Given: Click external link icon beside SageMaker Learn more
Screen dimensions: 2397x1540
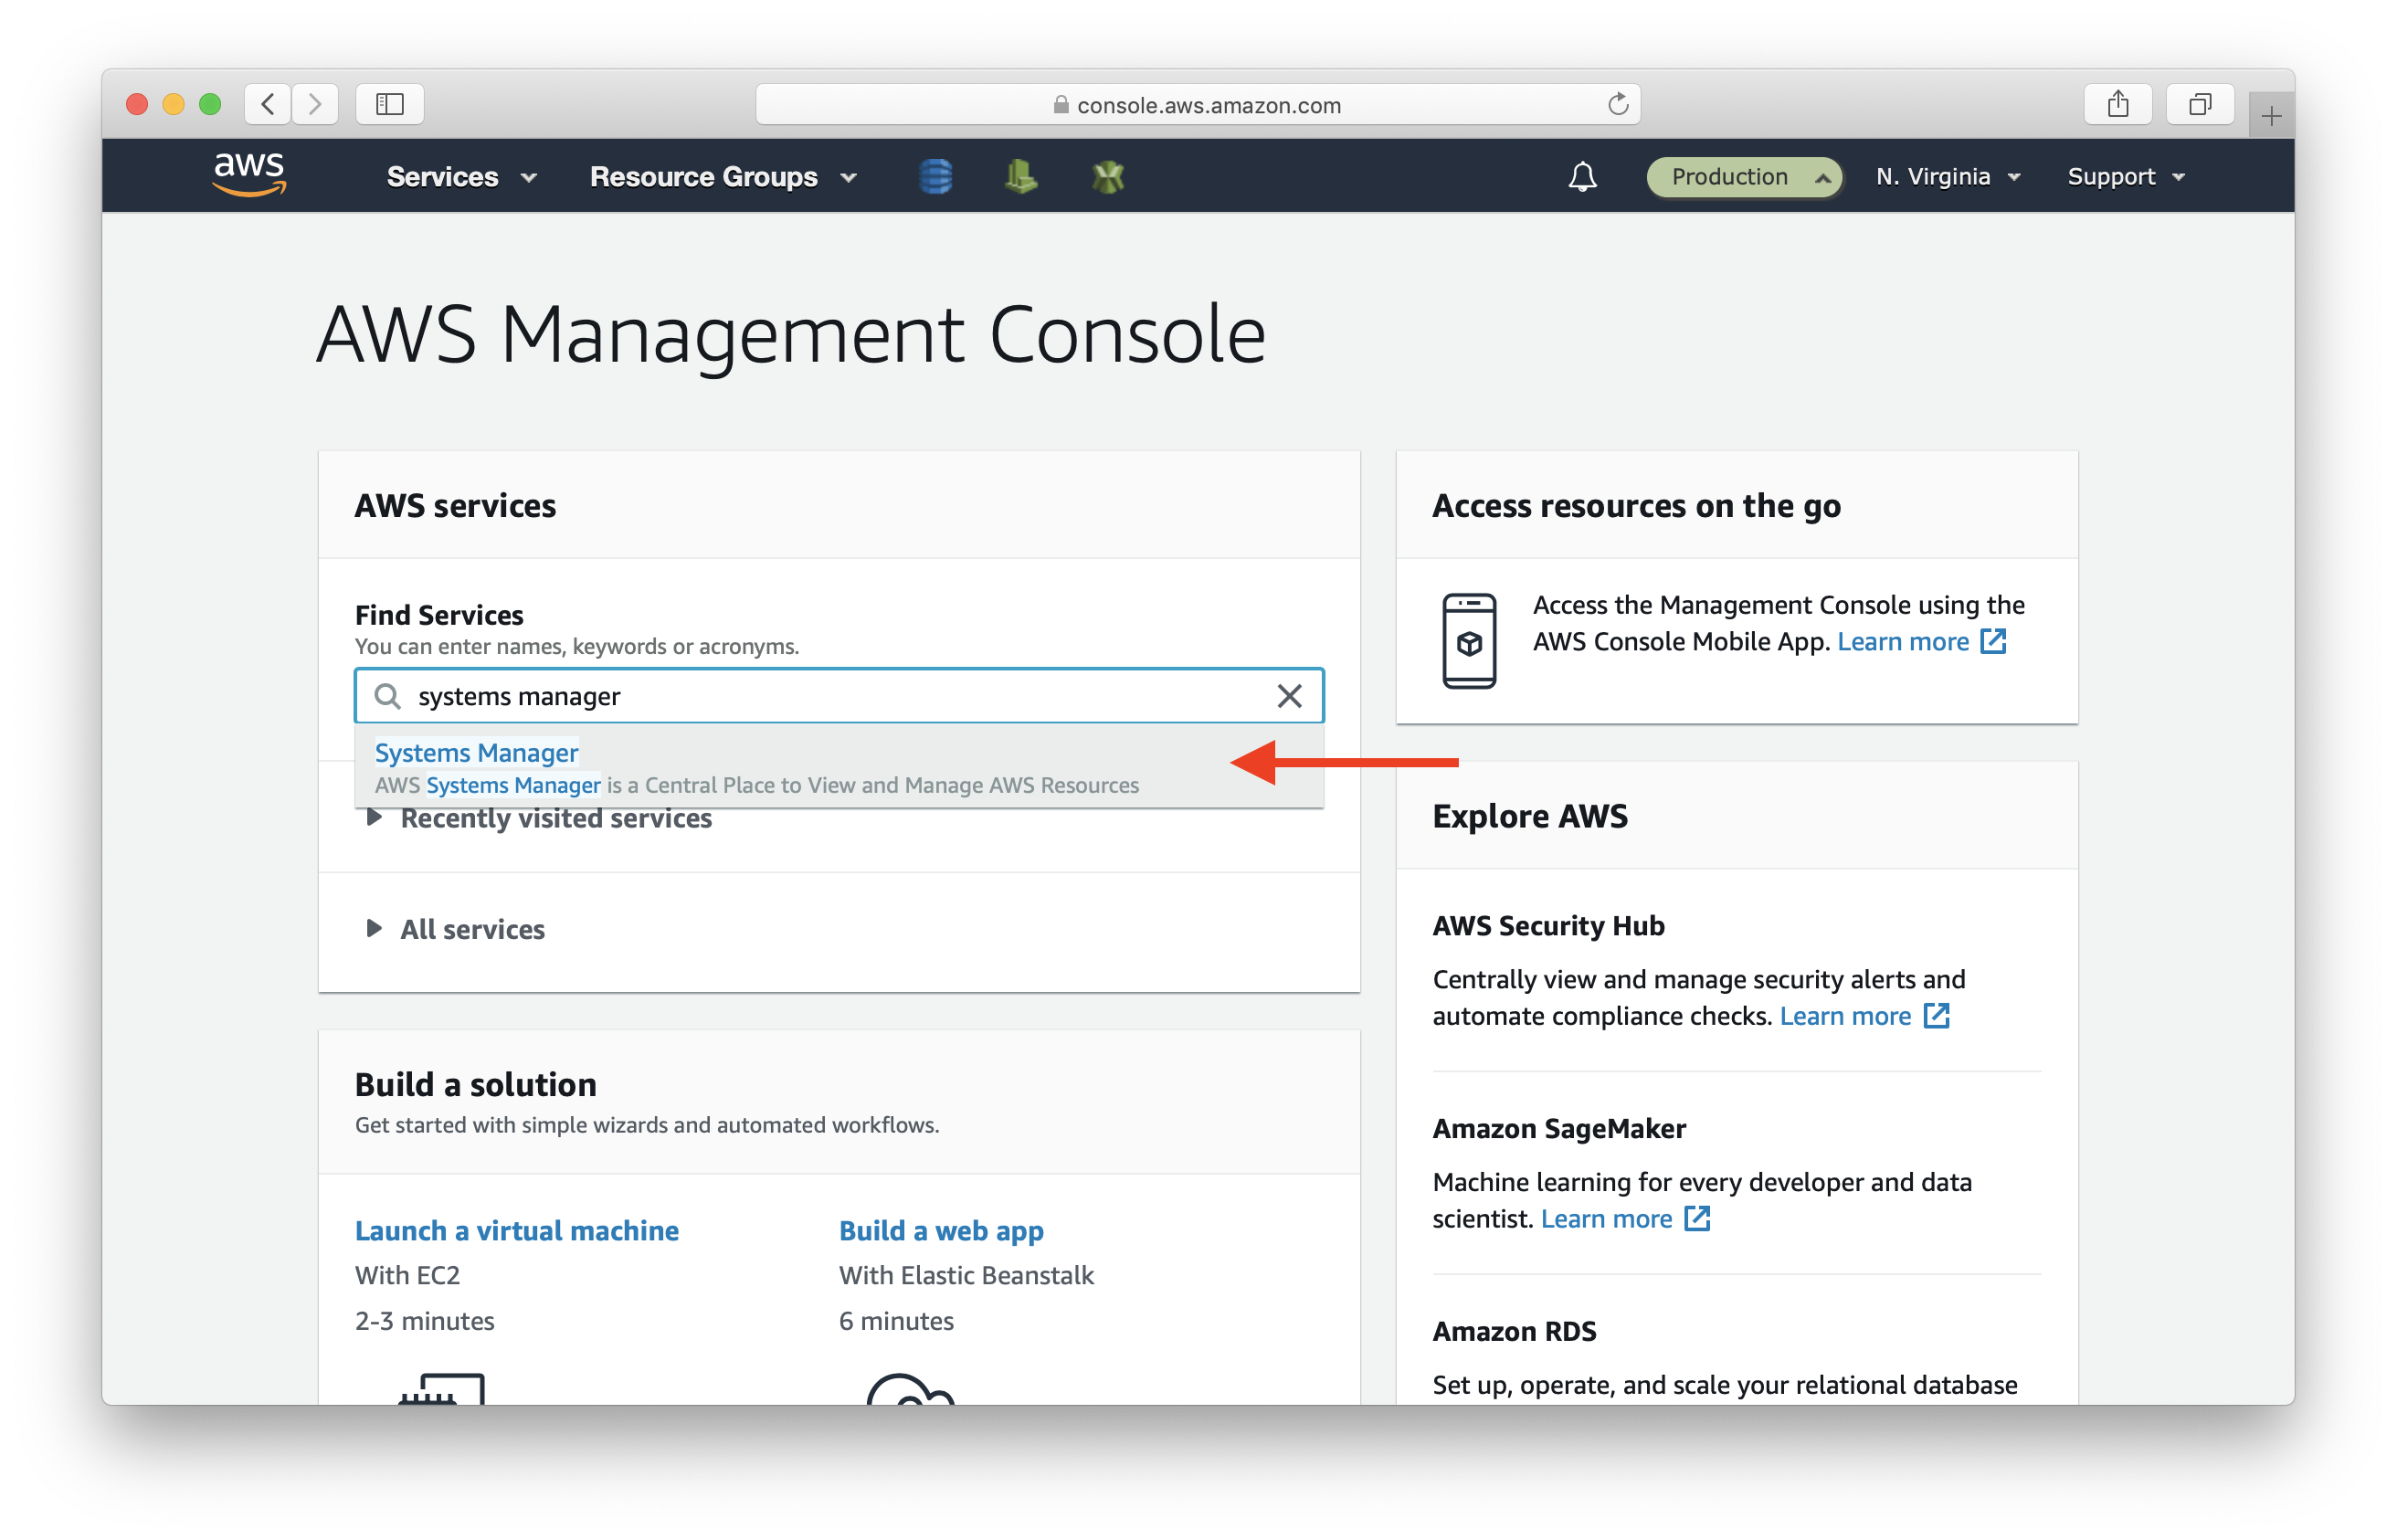Looking at the screenshot, I should point(1697,1219).
